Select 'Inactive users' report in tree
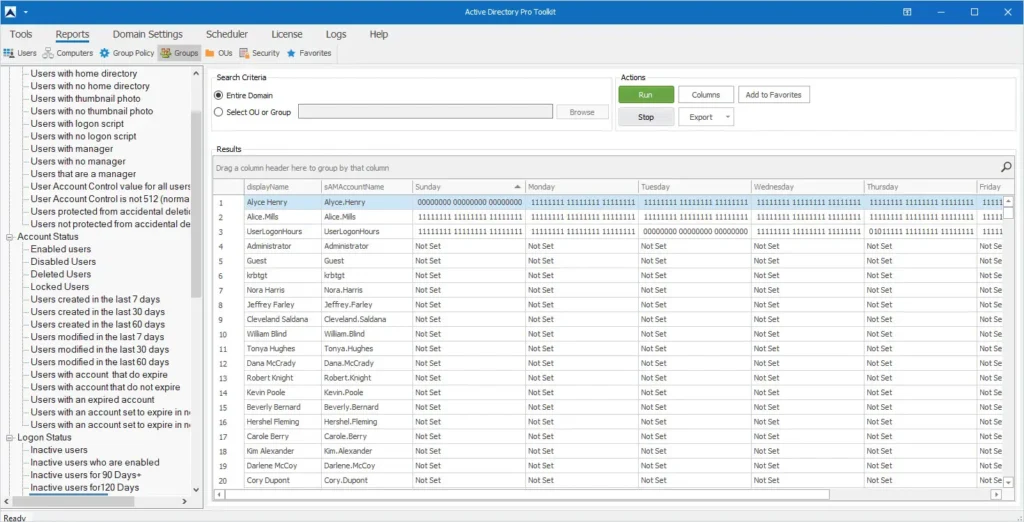Screen dimensions: 1024x522 (x=59, y=449)
